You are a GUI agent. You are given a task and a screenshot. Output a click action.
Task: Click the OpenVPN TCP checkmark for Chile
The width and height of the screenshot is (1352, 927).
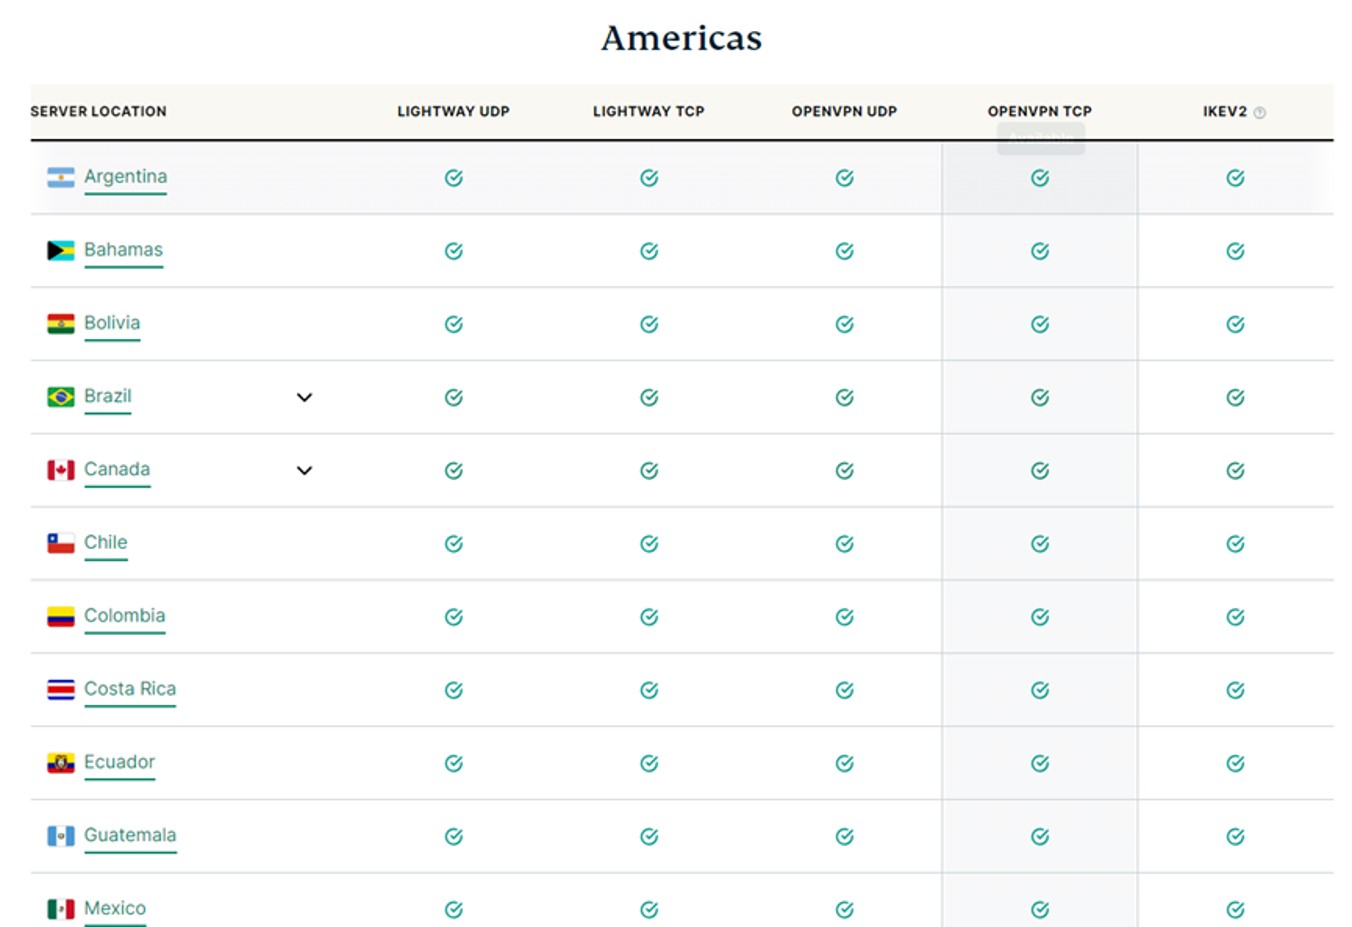coord(1040,543)
